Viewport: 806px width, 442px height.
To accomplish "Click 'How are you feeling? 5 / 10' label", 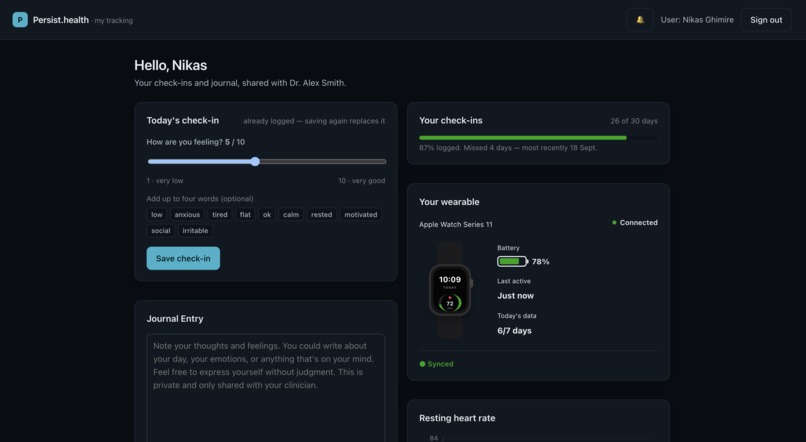I will [x=195, y=142].
